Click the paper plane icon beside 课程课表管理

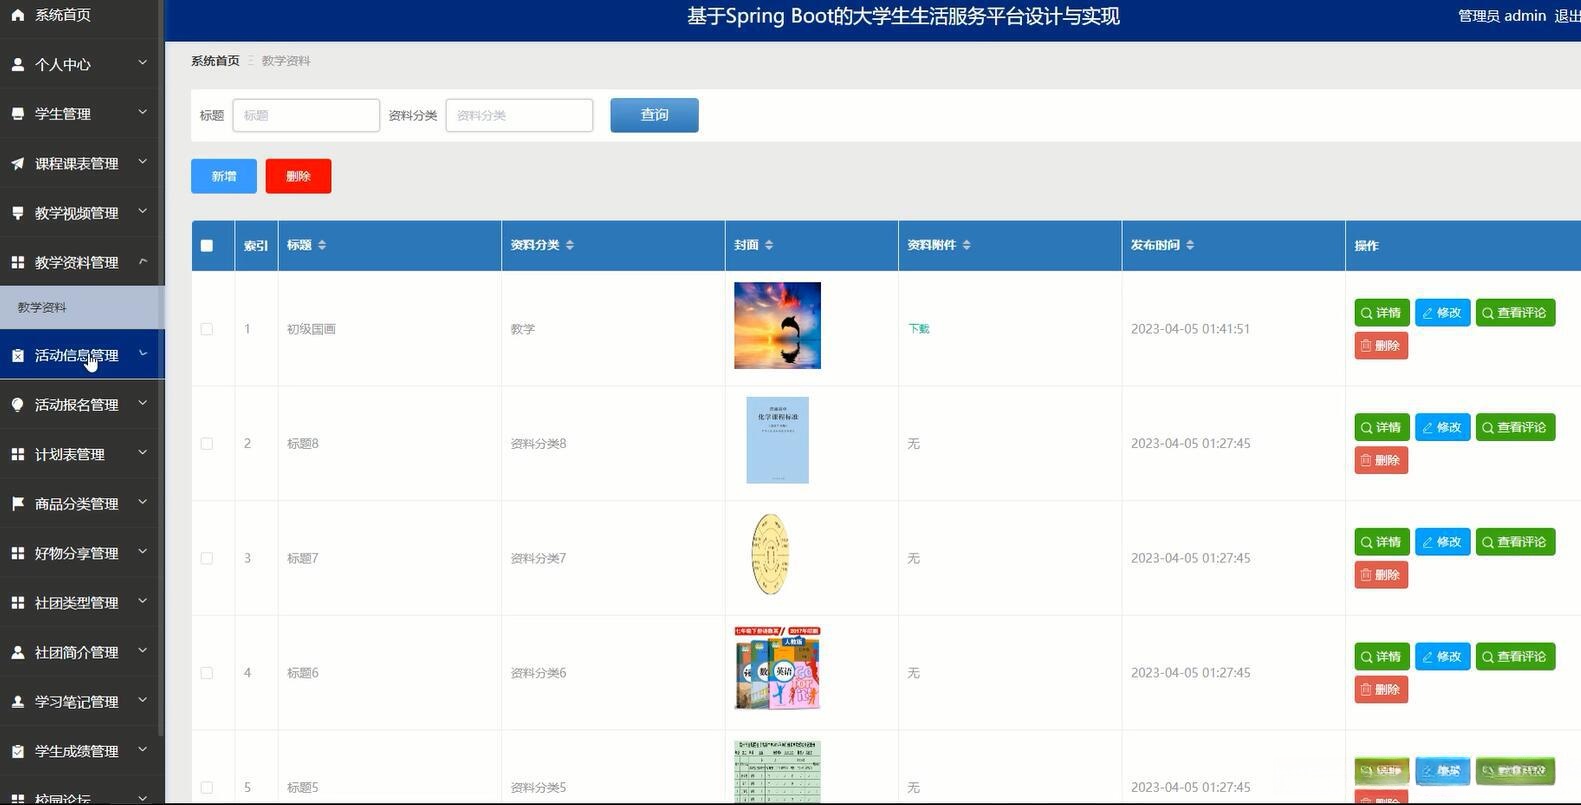[17, 163]
